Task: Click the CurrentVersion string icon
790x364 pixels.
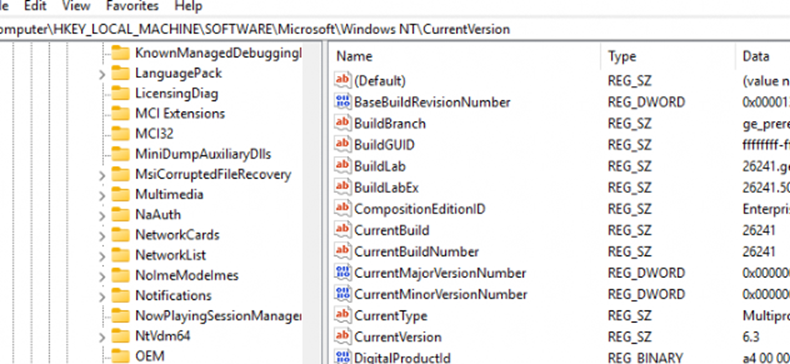Action: coord(343,337)
